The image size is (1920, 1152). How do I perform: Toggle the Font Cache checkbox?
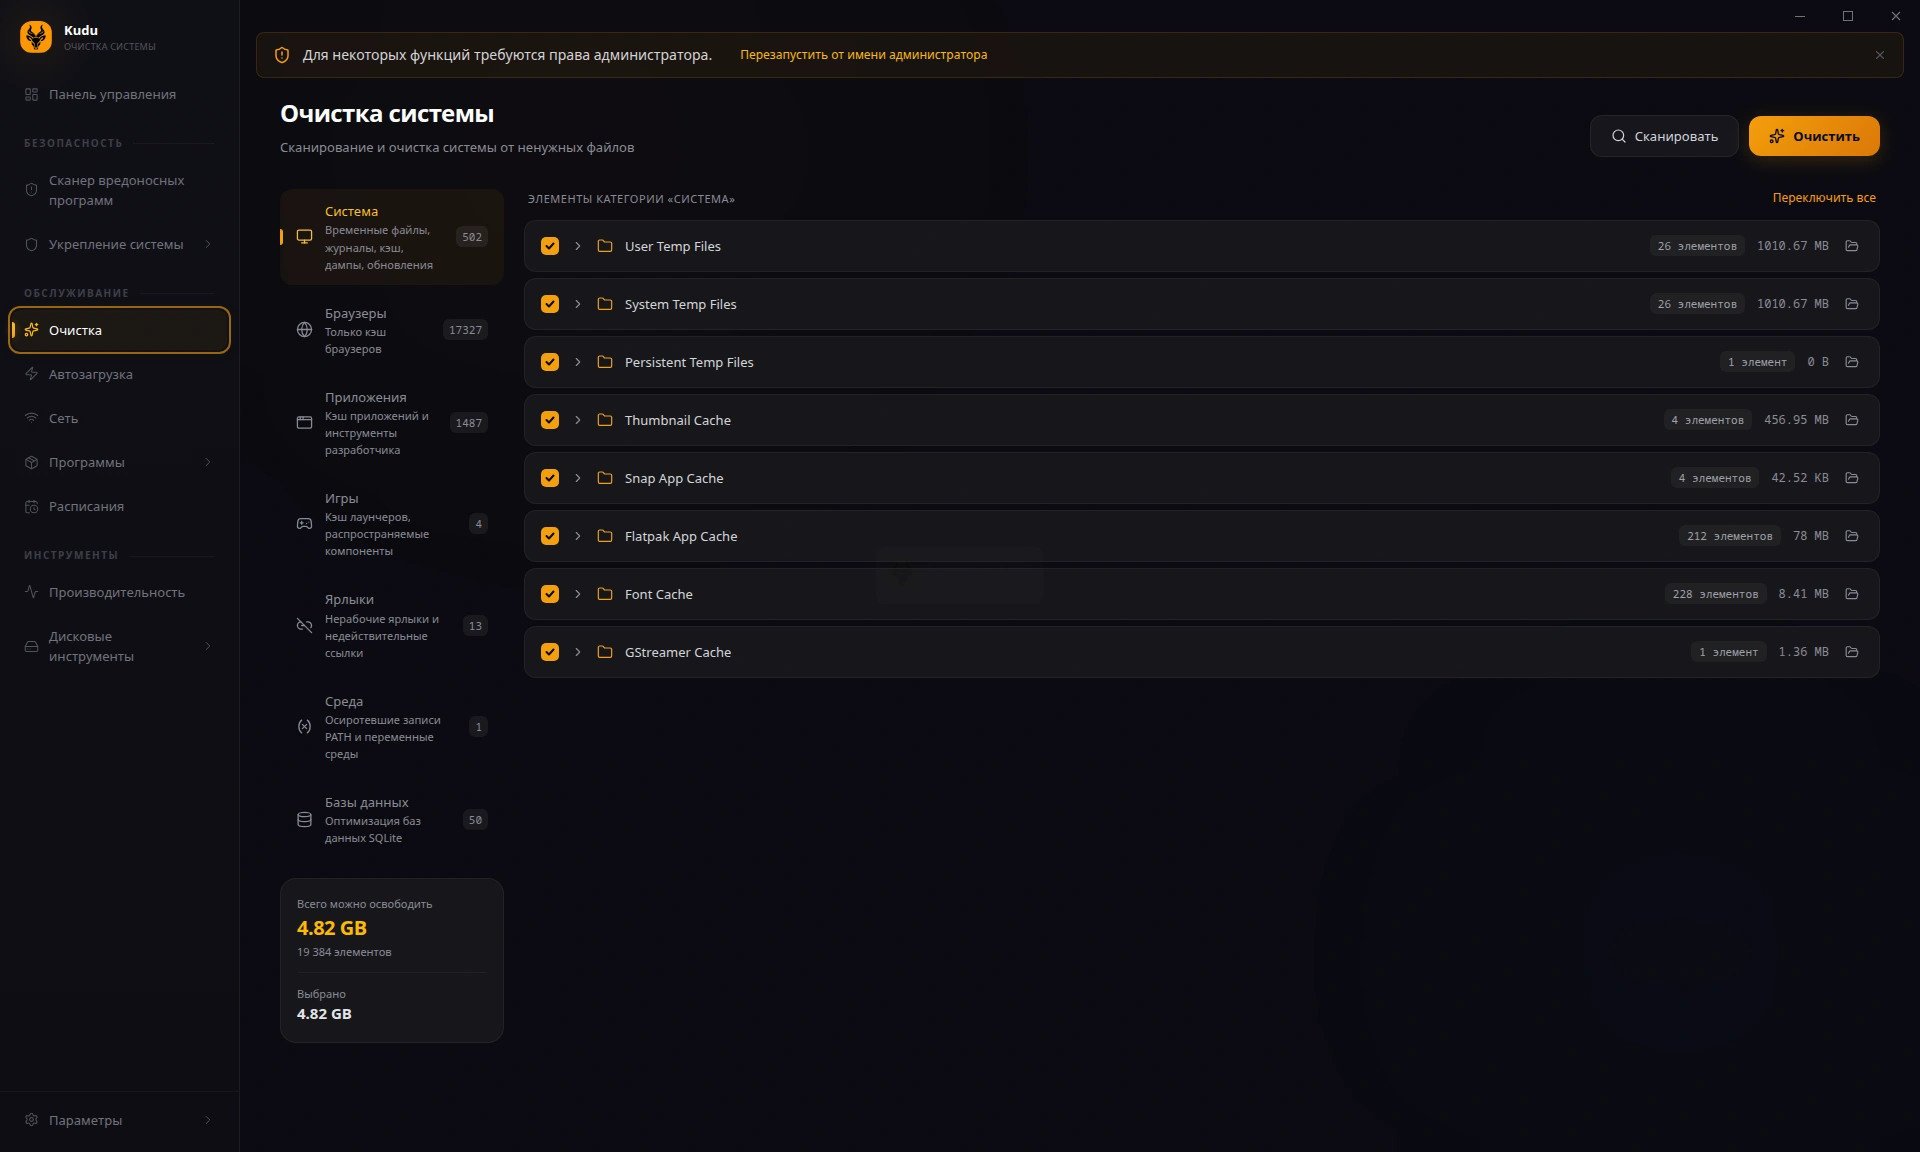(x=550, y=594)
